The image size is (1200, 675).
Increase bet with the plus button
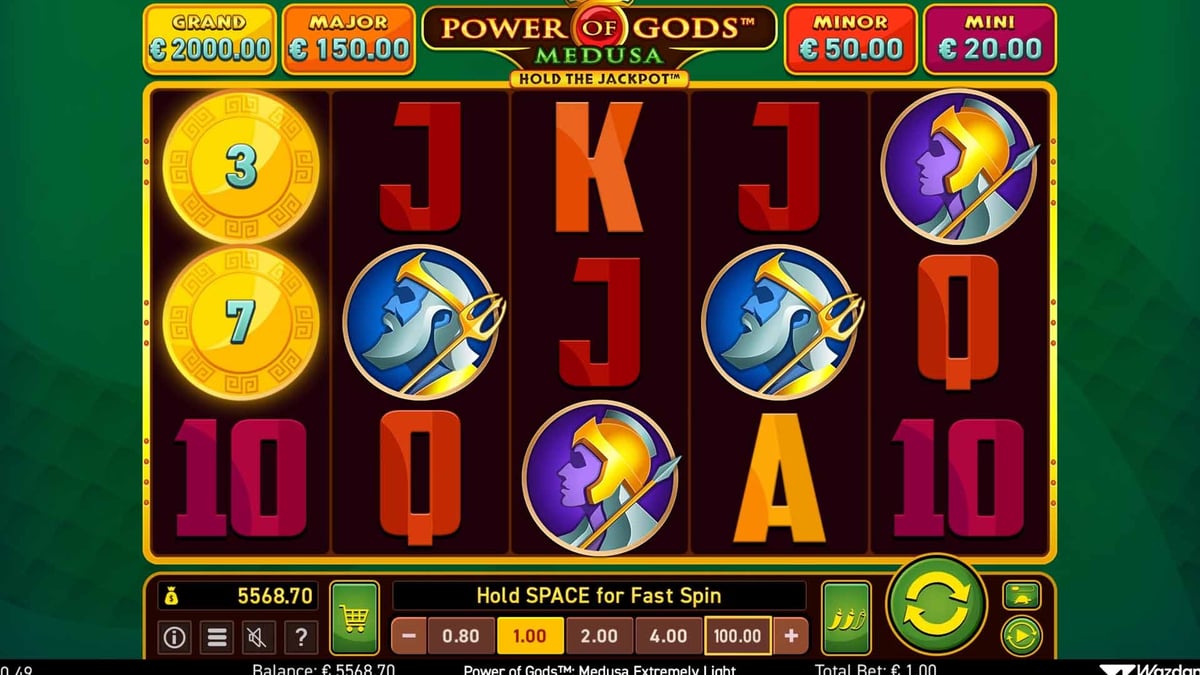790,635
